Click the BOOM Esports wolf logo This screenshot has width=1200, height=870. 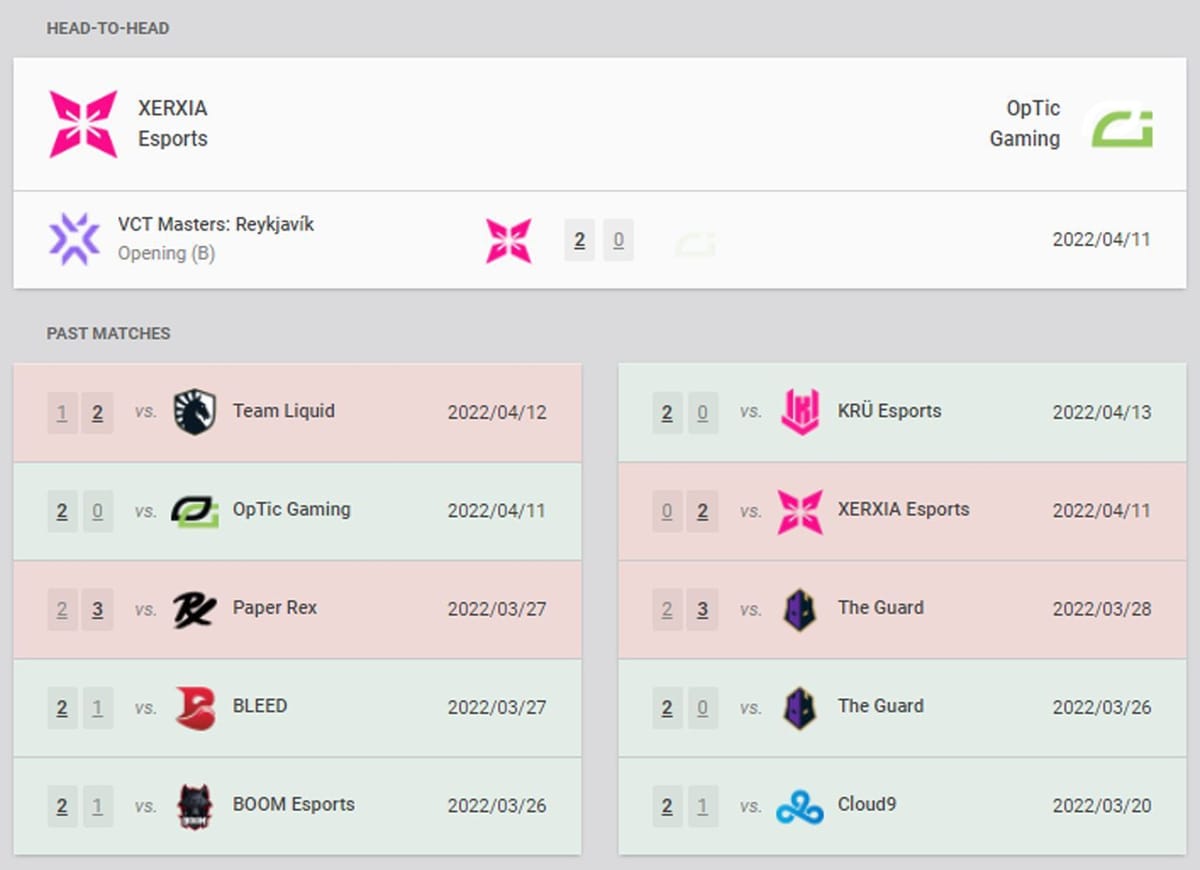pos(193,805)
